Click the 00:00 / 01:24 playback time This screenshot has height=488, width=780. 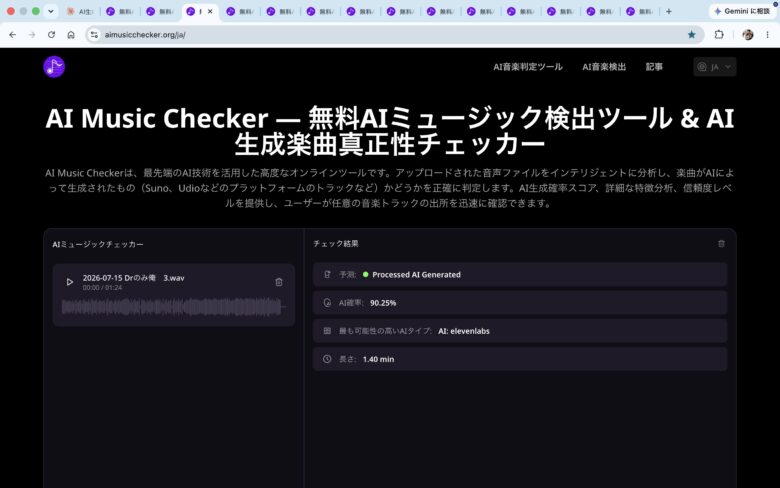pos(102,288)
